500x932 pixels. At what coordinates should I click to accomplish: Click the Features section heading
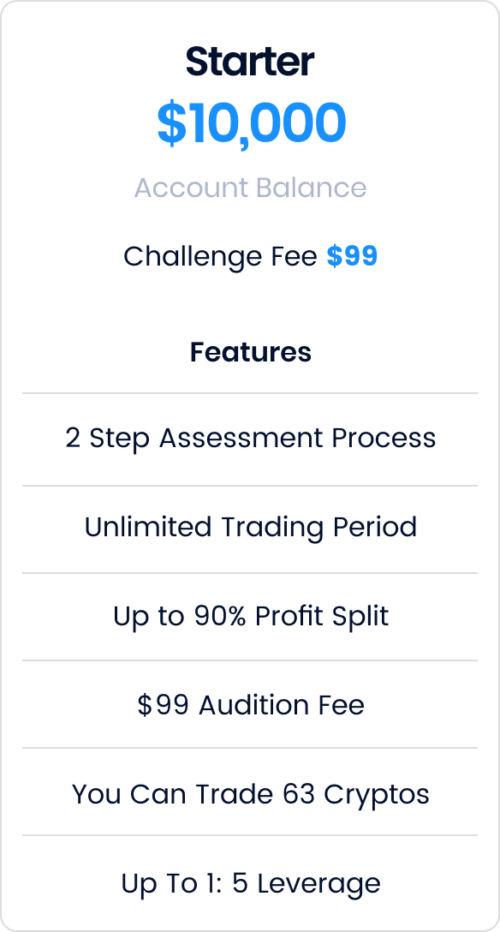tap(250, 352)
